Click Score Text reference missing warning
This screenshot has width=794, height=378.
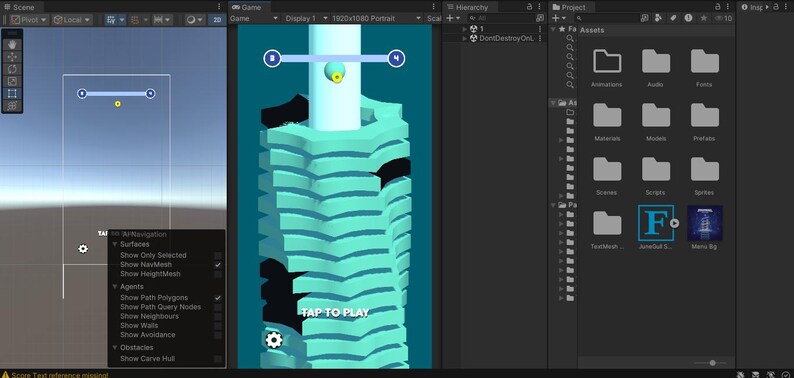[55, 375]
